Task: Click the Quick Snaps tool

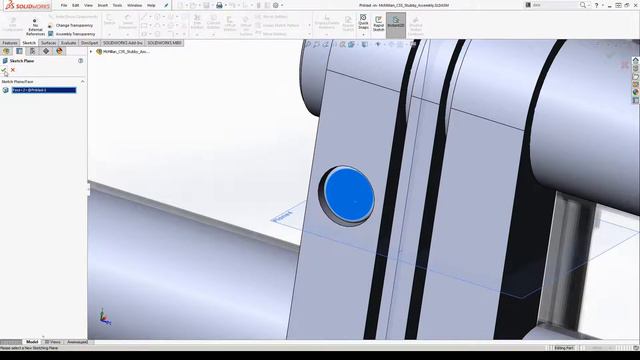Action: tap(363, 22)
